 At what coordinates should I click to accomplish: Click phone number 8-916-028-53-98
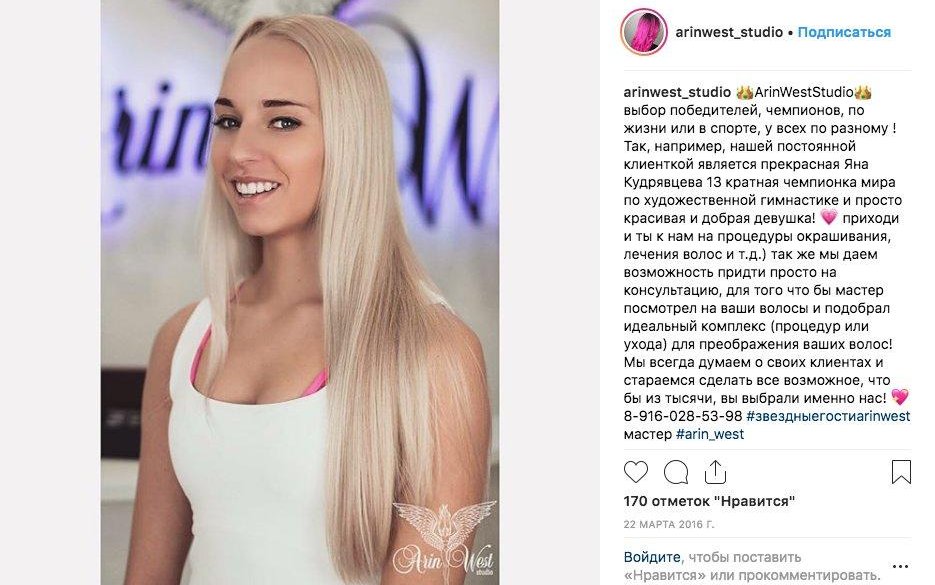coord(683,416)
